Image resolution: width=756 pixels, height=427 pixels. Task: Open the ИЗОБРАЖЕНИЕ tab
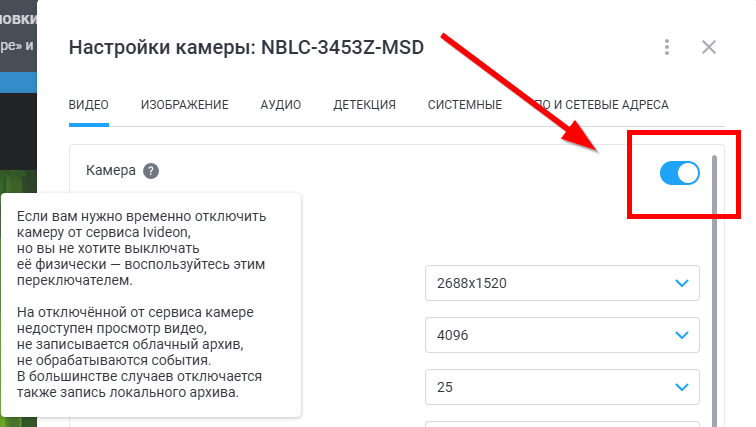(x=185, y=104)
